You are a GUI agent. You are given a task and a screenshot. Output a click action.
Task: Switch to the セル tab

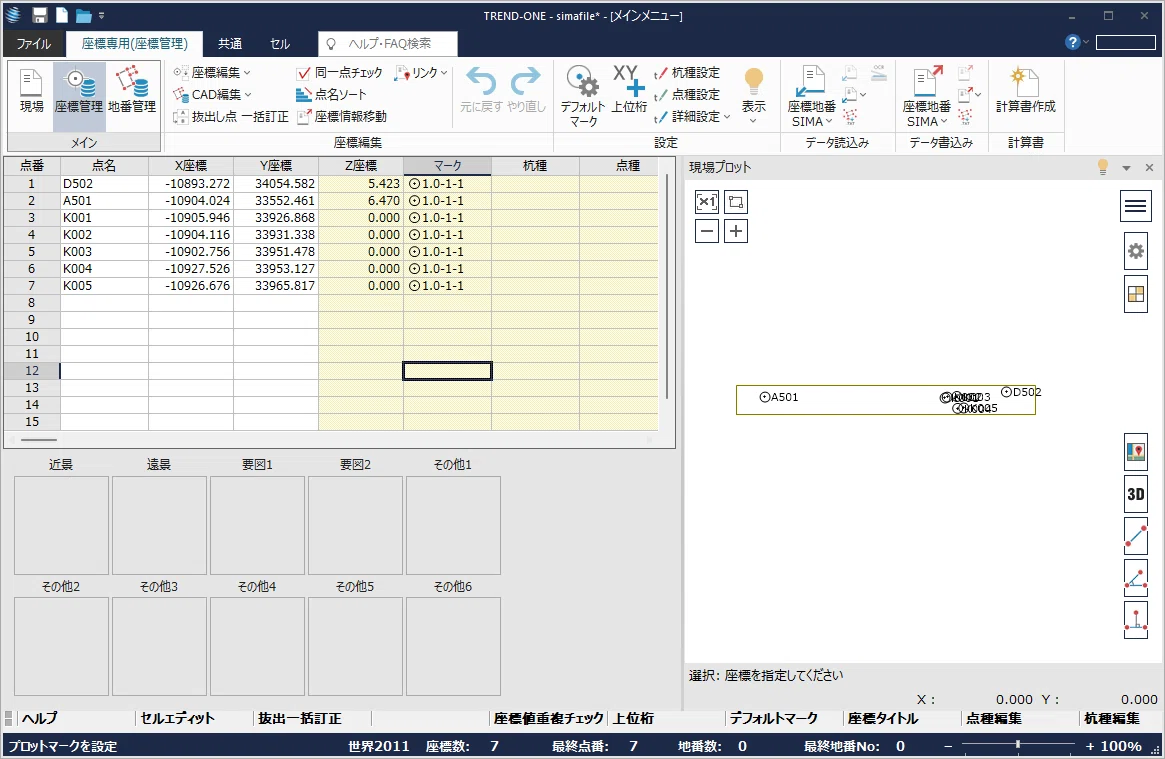[x=279, y=44]
